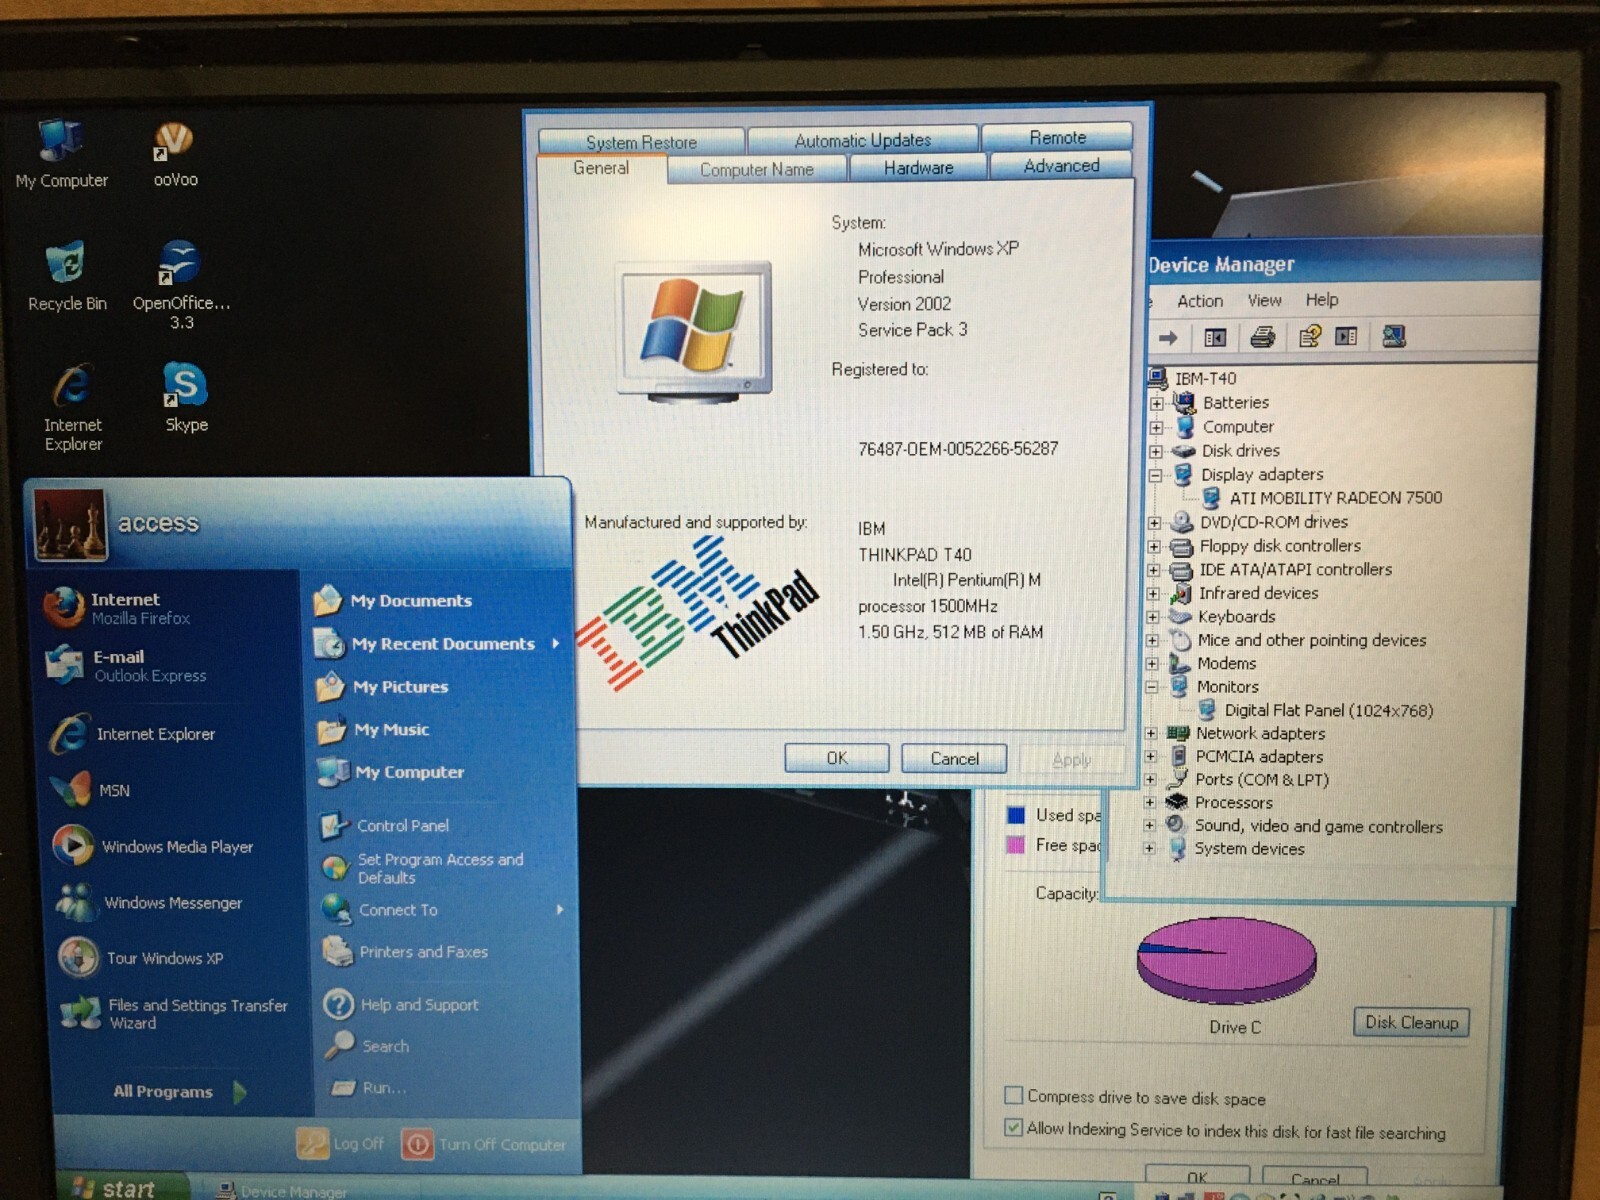1600x1200 pixels.
Task: Click forward arrow in Device Manager toolbar
Action: click(1168, 338)
